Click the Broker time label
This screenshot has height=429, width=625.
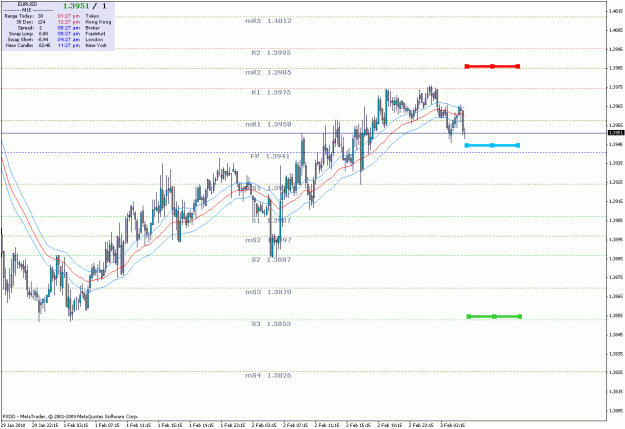click(x=92, y=28)
